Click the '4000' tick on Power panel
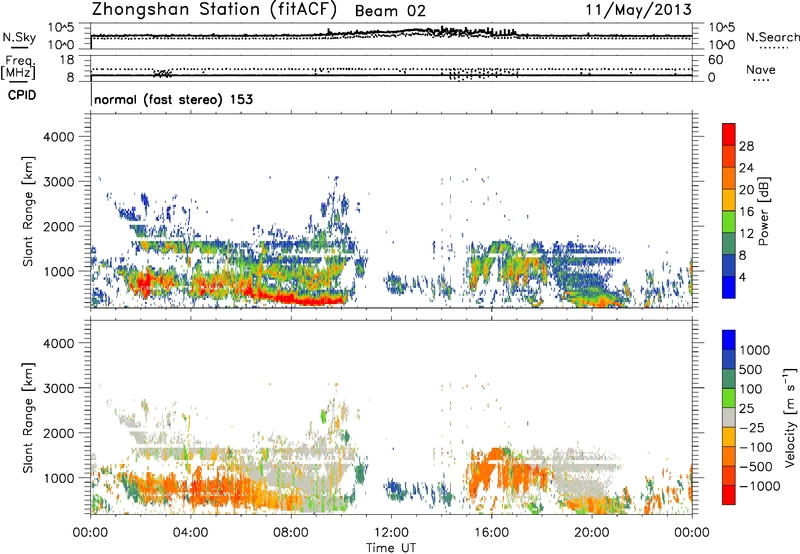Image resolution: width=800 pixels, height=554 pixels. coord(58,137)
